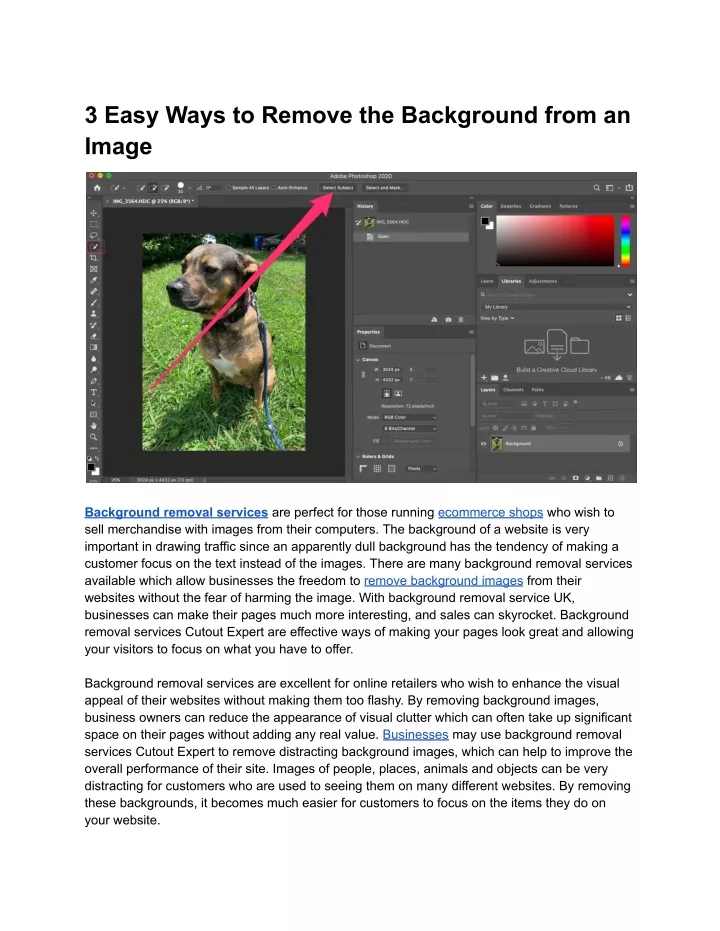Screen dimensions: 720x931
Task: Enable Sample All Layers checkbox
Action: pyautogui.click(x=228, y=188)
